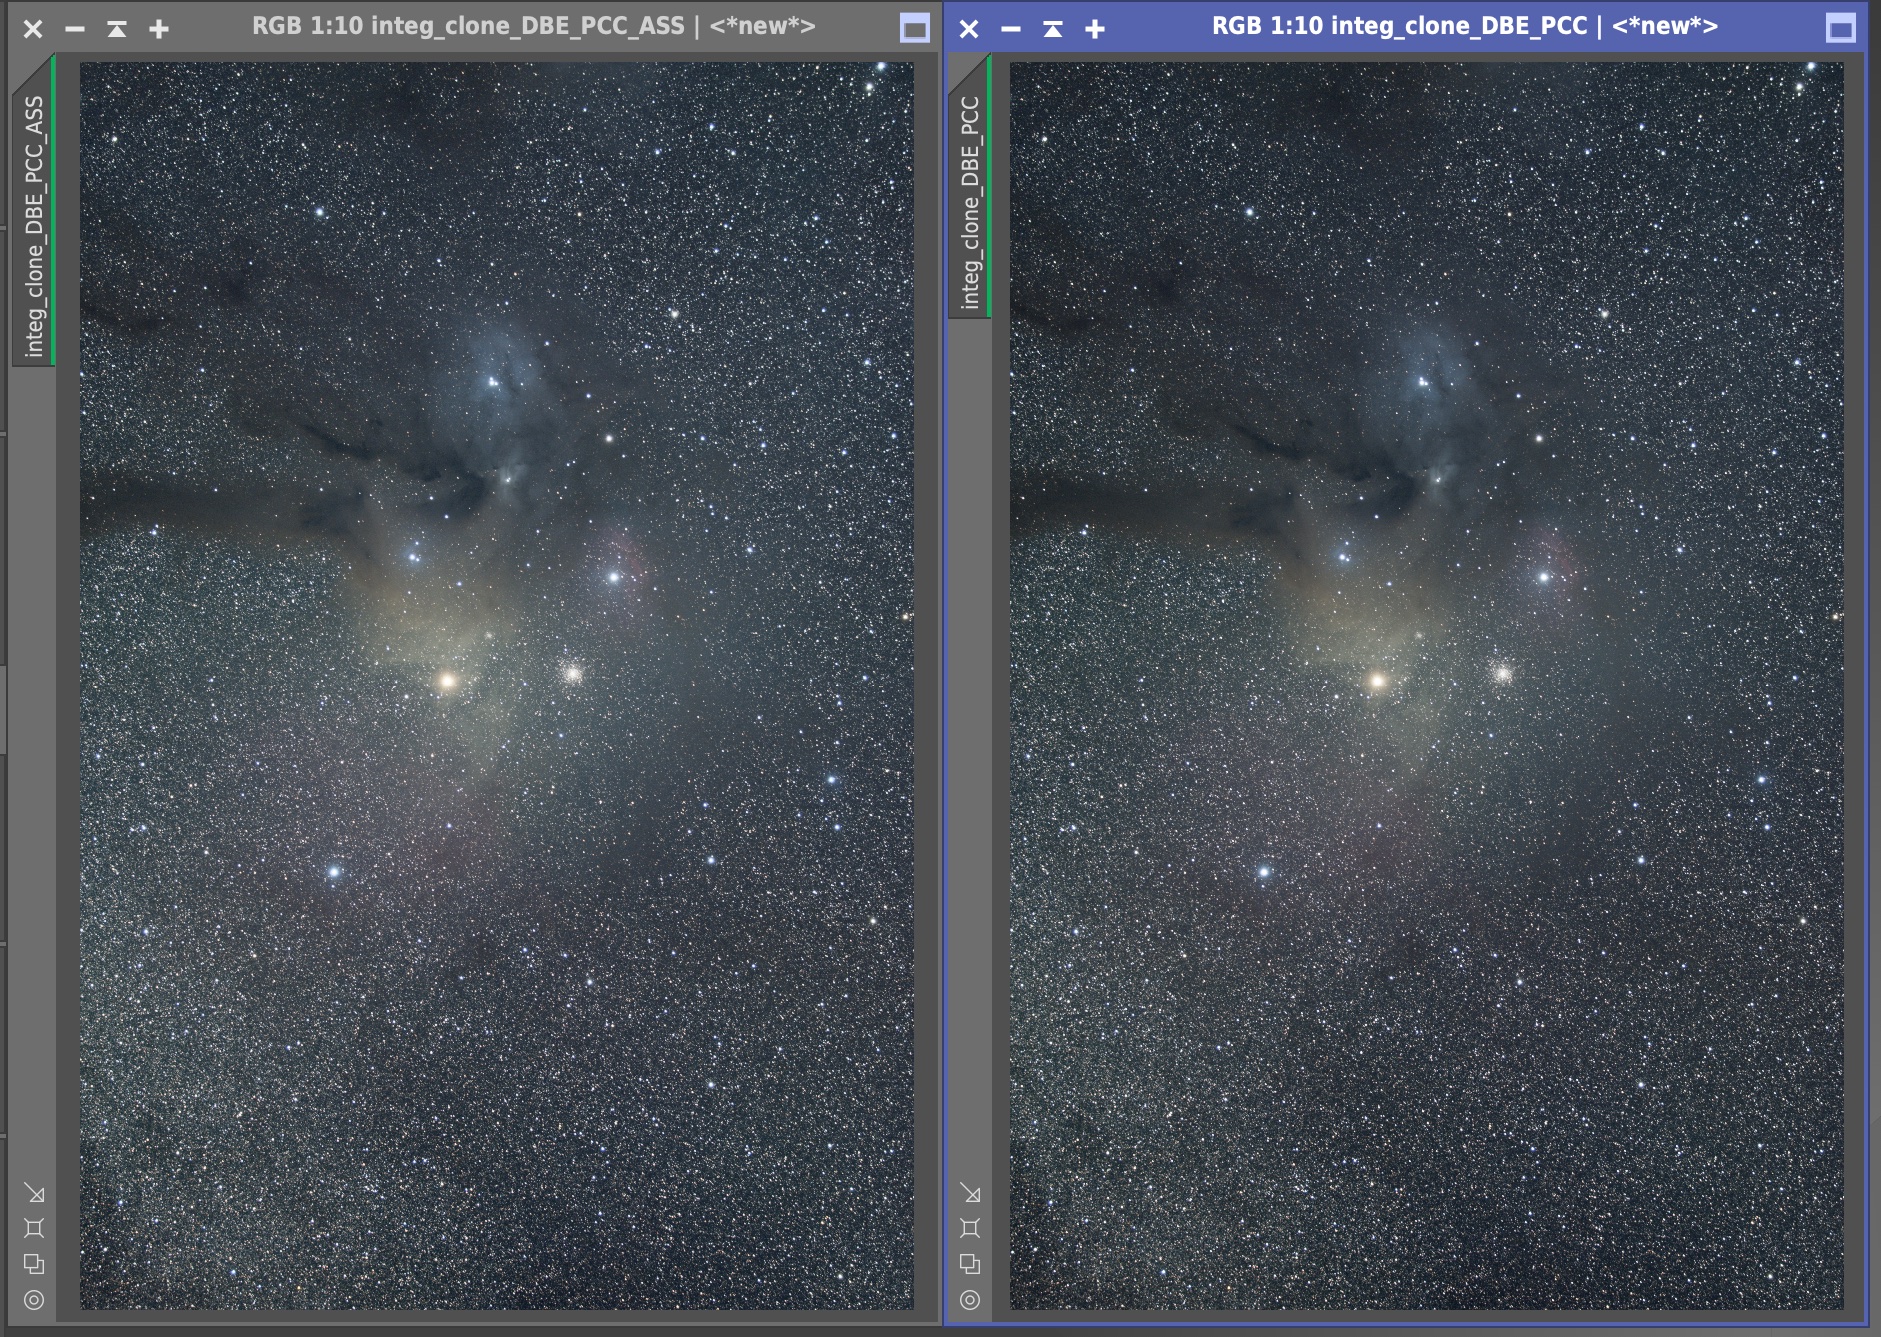Click the square-with-corners fit icon in PCC_ASS window
1881x1337 pixels.
click(x=34, y=1228)
